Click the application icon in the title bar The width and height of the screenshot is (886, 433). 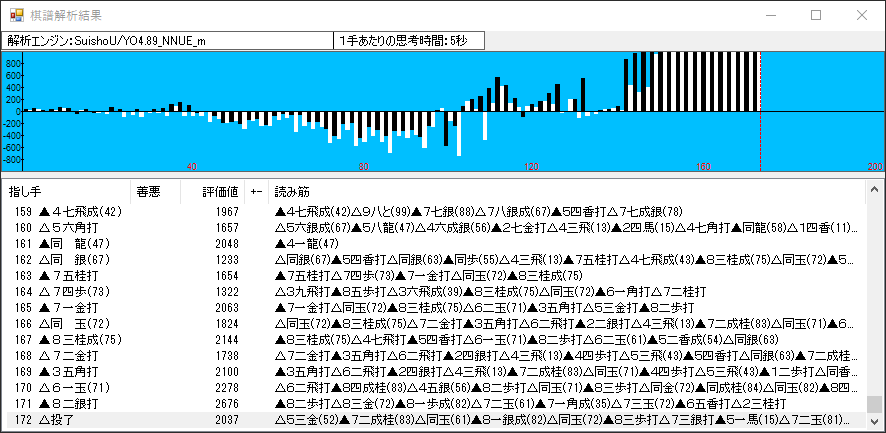[17, 15]
